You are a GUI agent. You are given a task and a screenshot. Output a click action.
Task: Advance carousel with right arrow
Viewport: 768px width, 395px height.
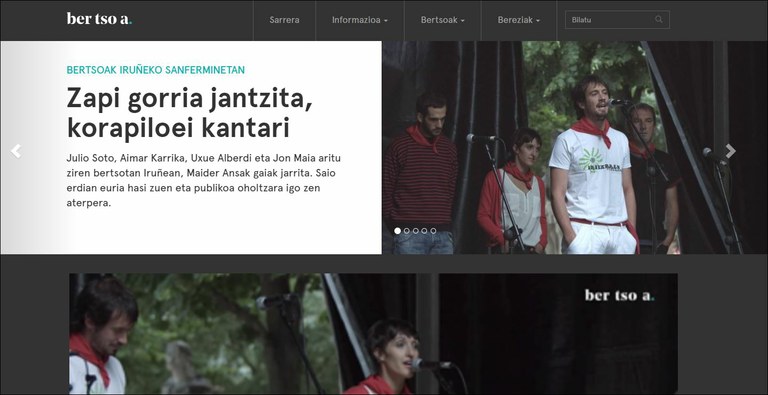(x=730, y=151)
